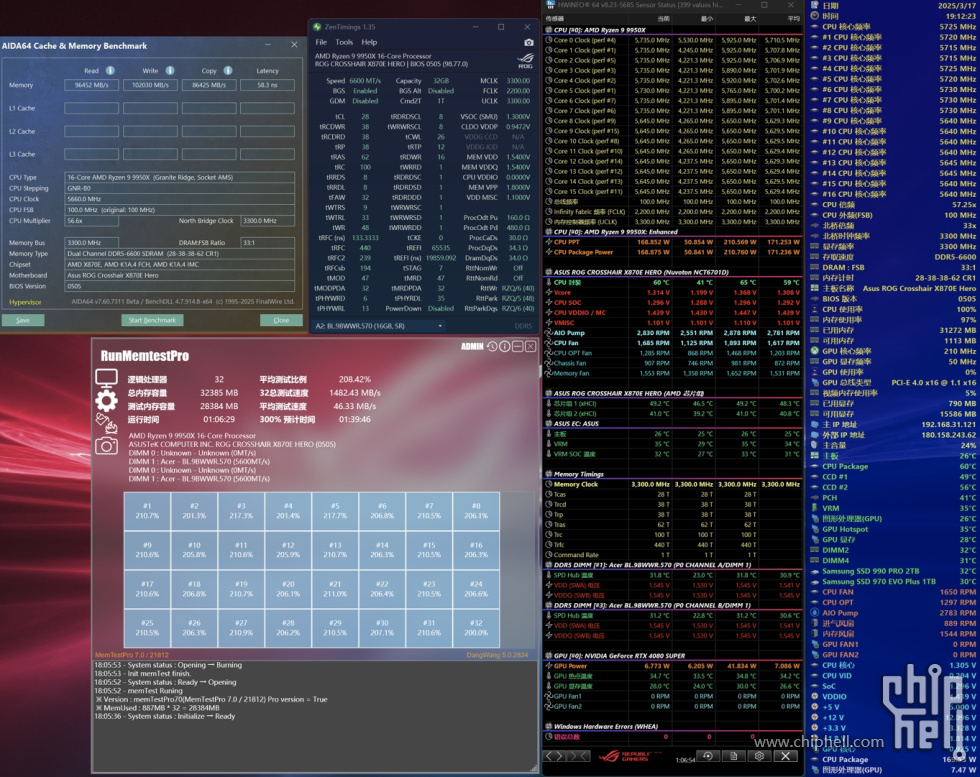The image size is (980, 777).
Task: Open RunMemtestPro history clock icon
Action: click(492, 346)
